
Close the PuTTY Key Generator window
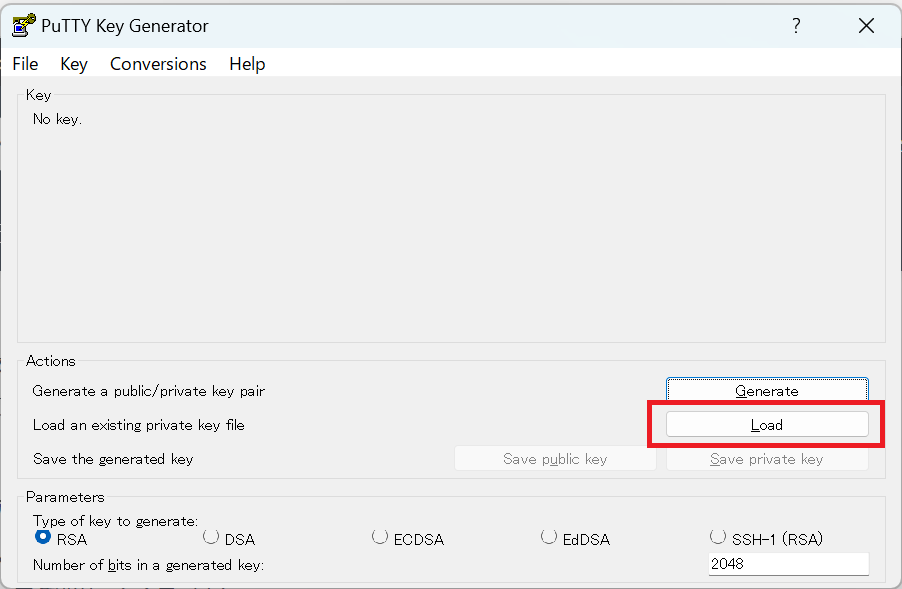[x=866, y=25]
